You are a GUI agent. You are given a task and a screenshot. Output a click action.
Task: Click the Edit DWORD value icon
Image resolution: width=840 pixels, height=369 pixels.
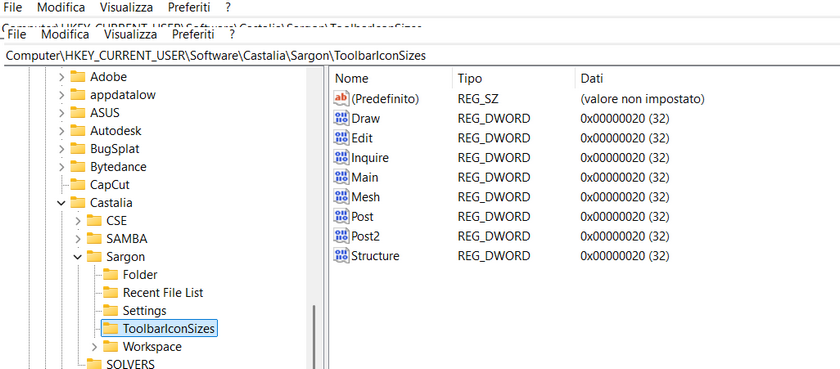coord(341,138)
